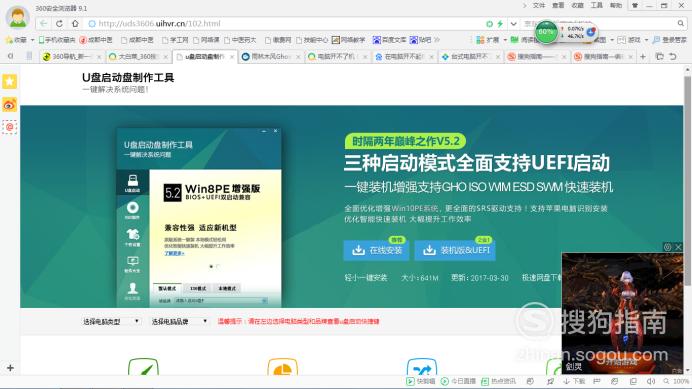Click the 装机版&UEFI download button
Viewport: 692px width, 389px height.
pyautogui.click(x=455, y=250)
